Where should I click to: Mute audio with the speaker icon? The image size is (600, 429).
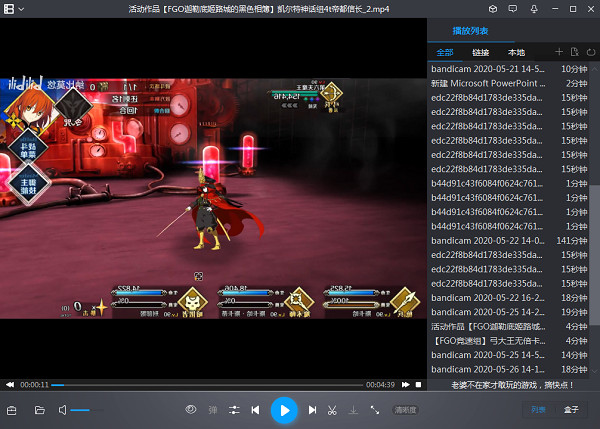pos(62,410)
